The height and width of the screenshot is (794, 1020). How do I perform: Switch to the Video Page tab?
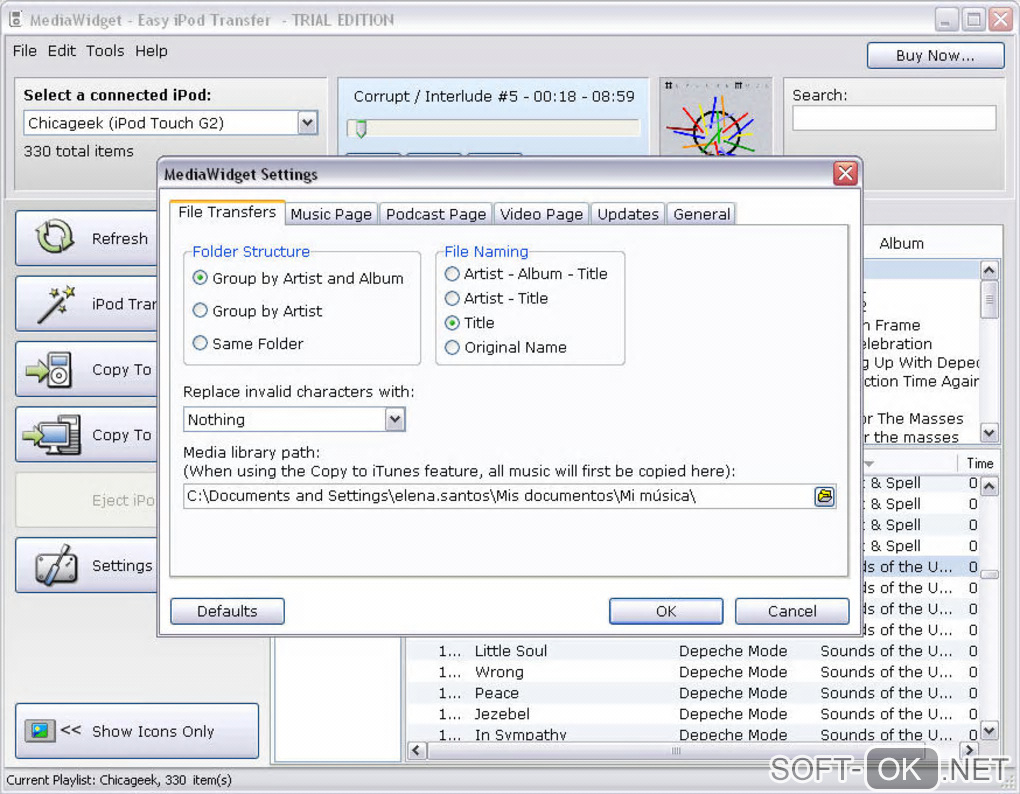pos(541,214)
